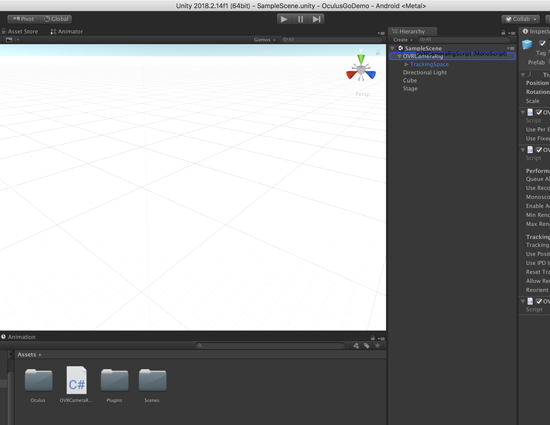The width and height of the screenshot is (550, 425).
Task: Click the red X axis gizmo cone
Action: (x=351, y=75)
